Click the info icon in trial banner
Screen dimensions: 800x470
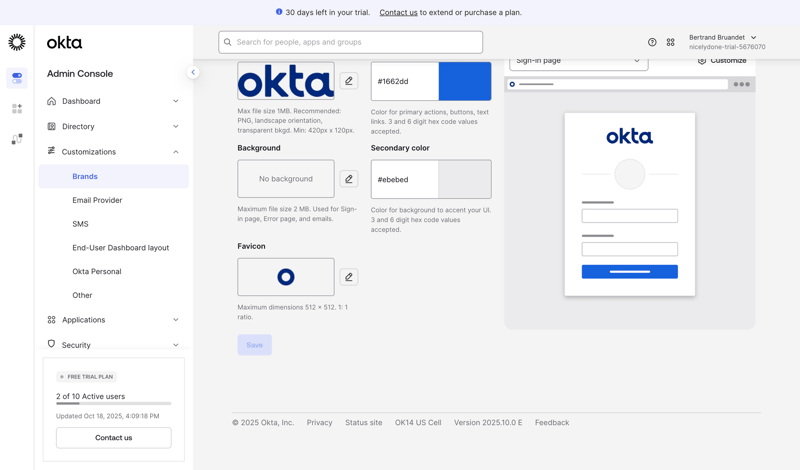(x=279, y=12)
